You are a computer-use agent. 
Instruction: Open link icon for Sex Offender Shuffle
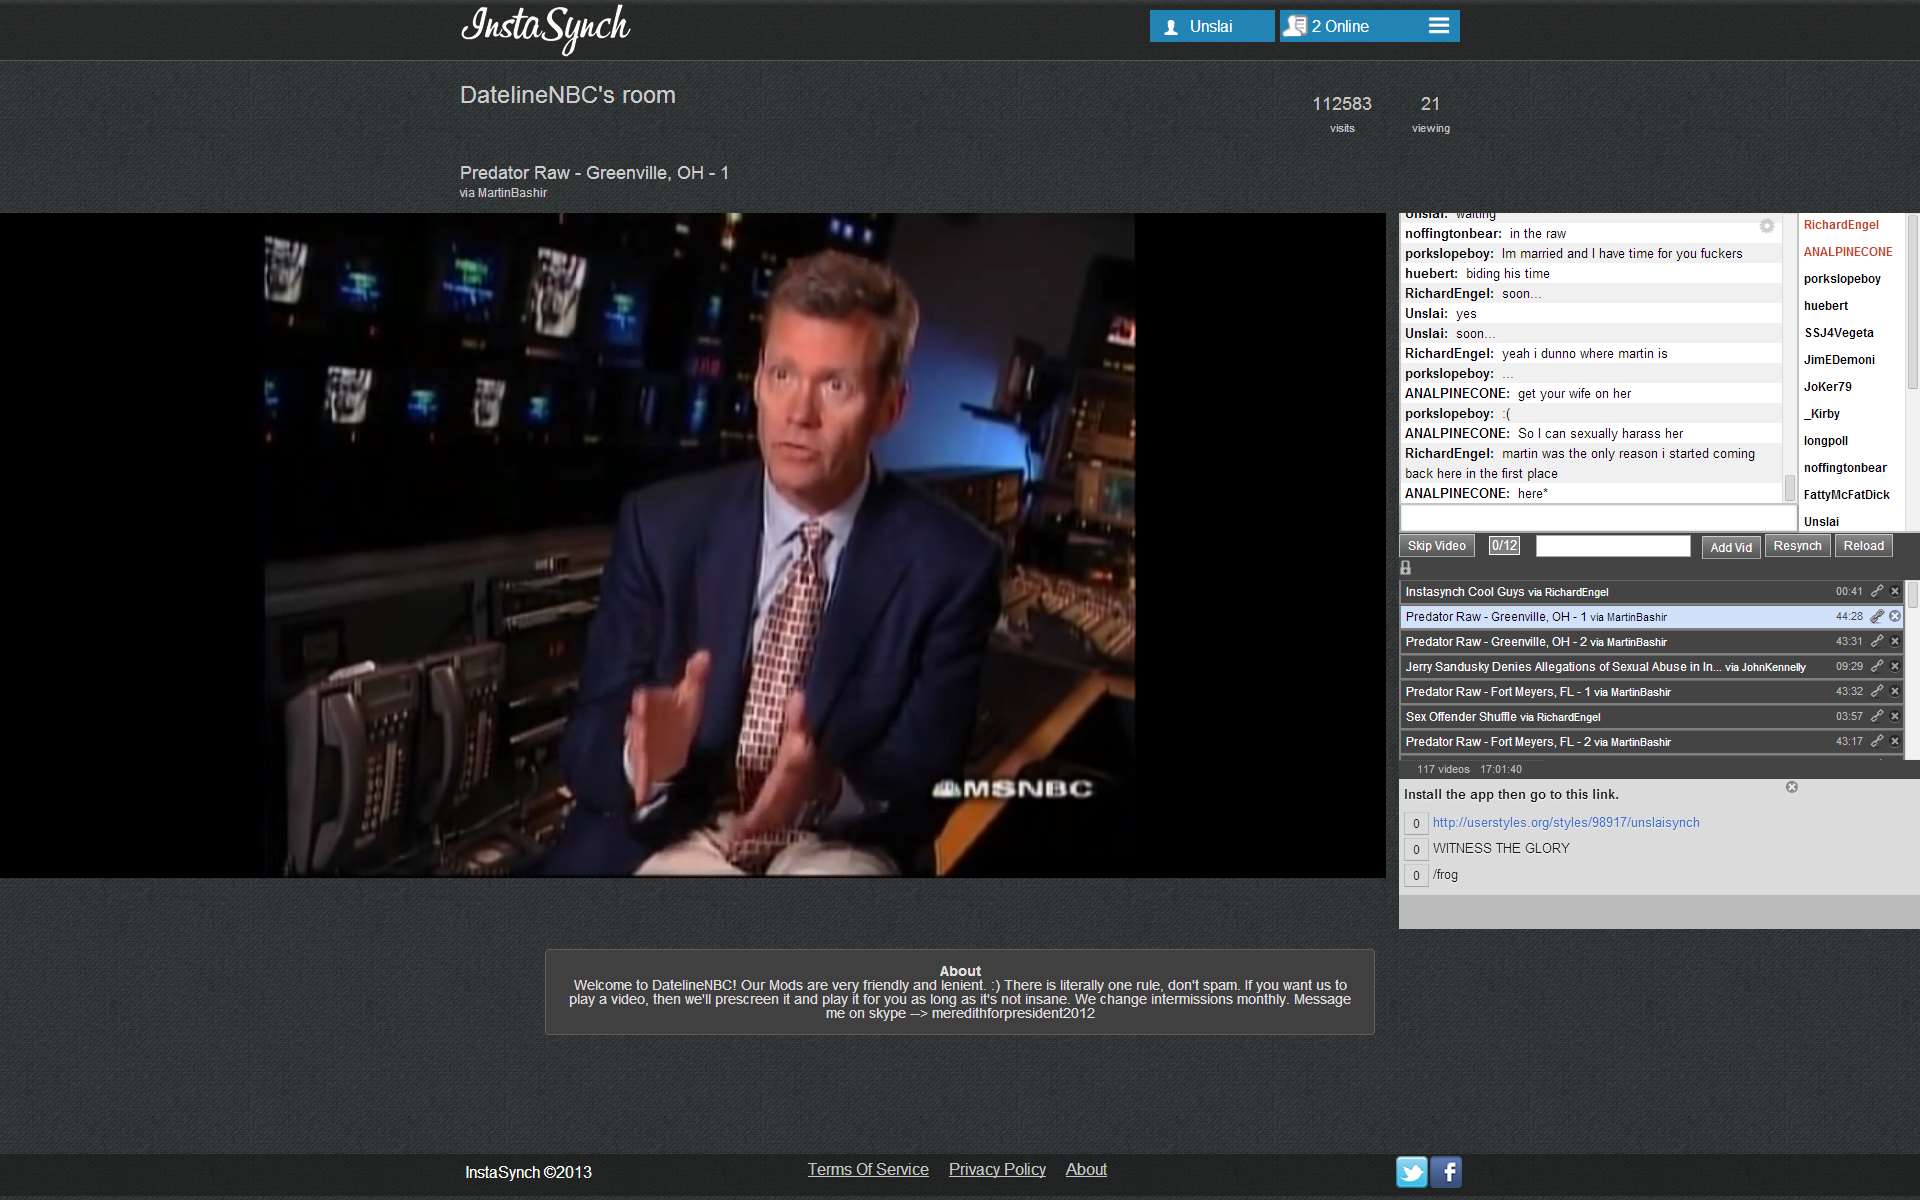click(x=1877, y=716)
